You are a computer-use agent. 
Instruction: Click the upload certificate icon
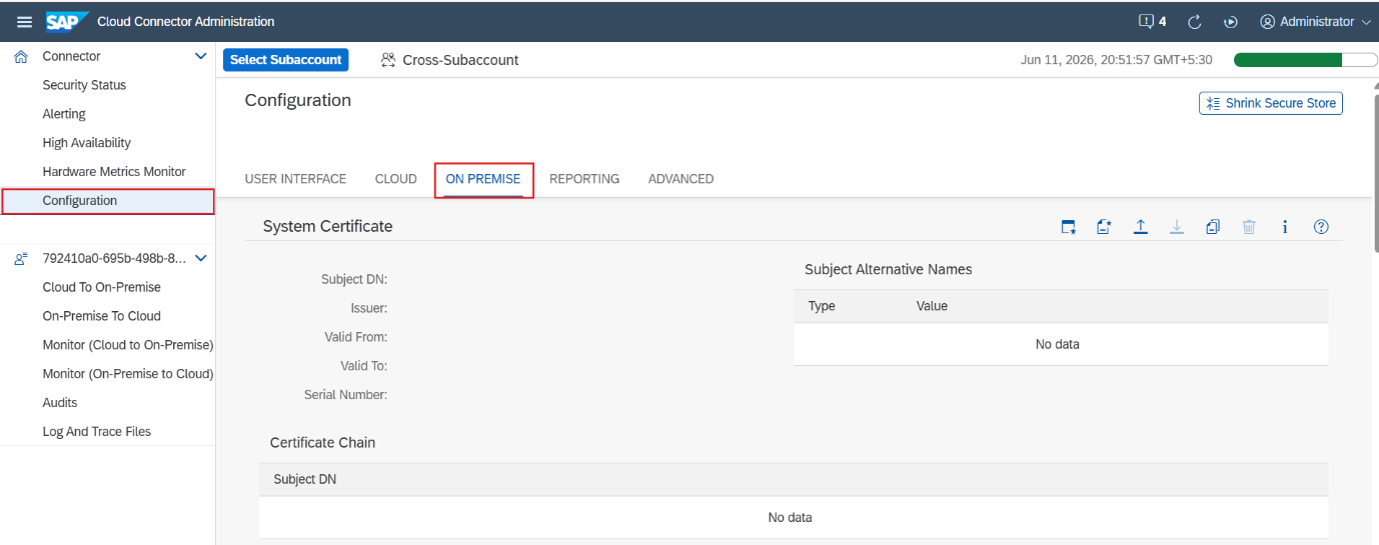1140,227
